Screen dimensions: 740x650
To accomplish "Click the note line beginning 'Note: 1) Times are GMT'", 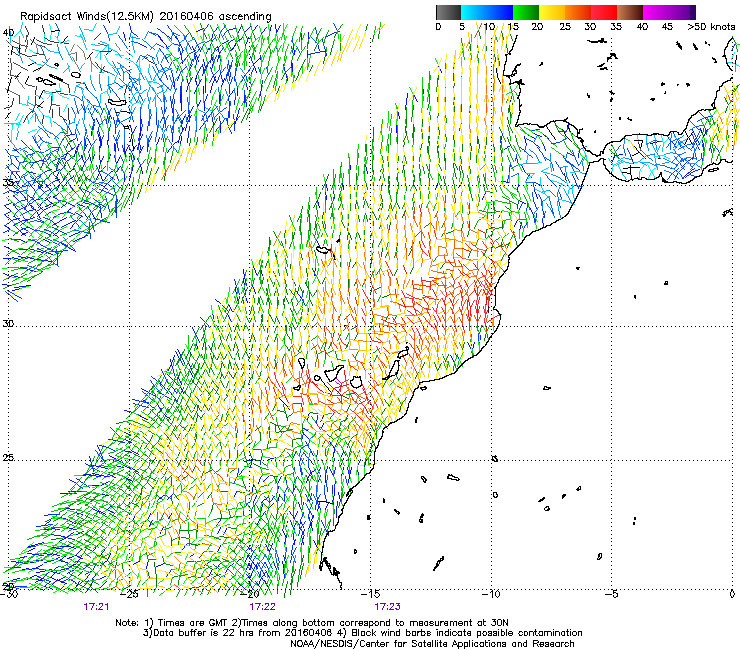I will coord(312,623).
